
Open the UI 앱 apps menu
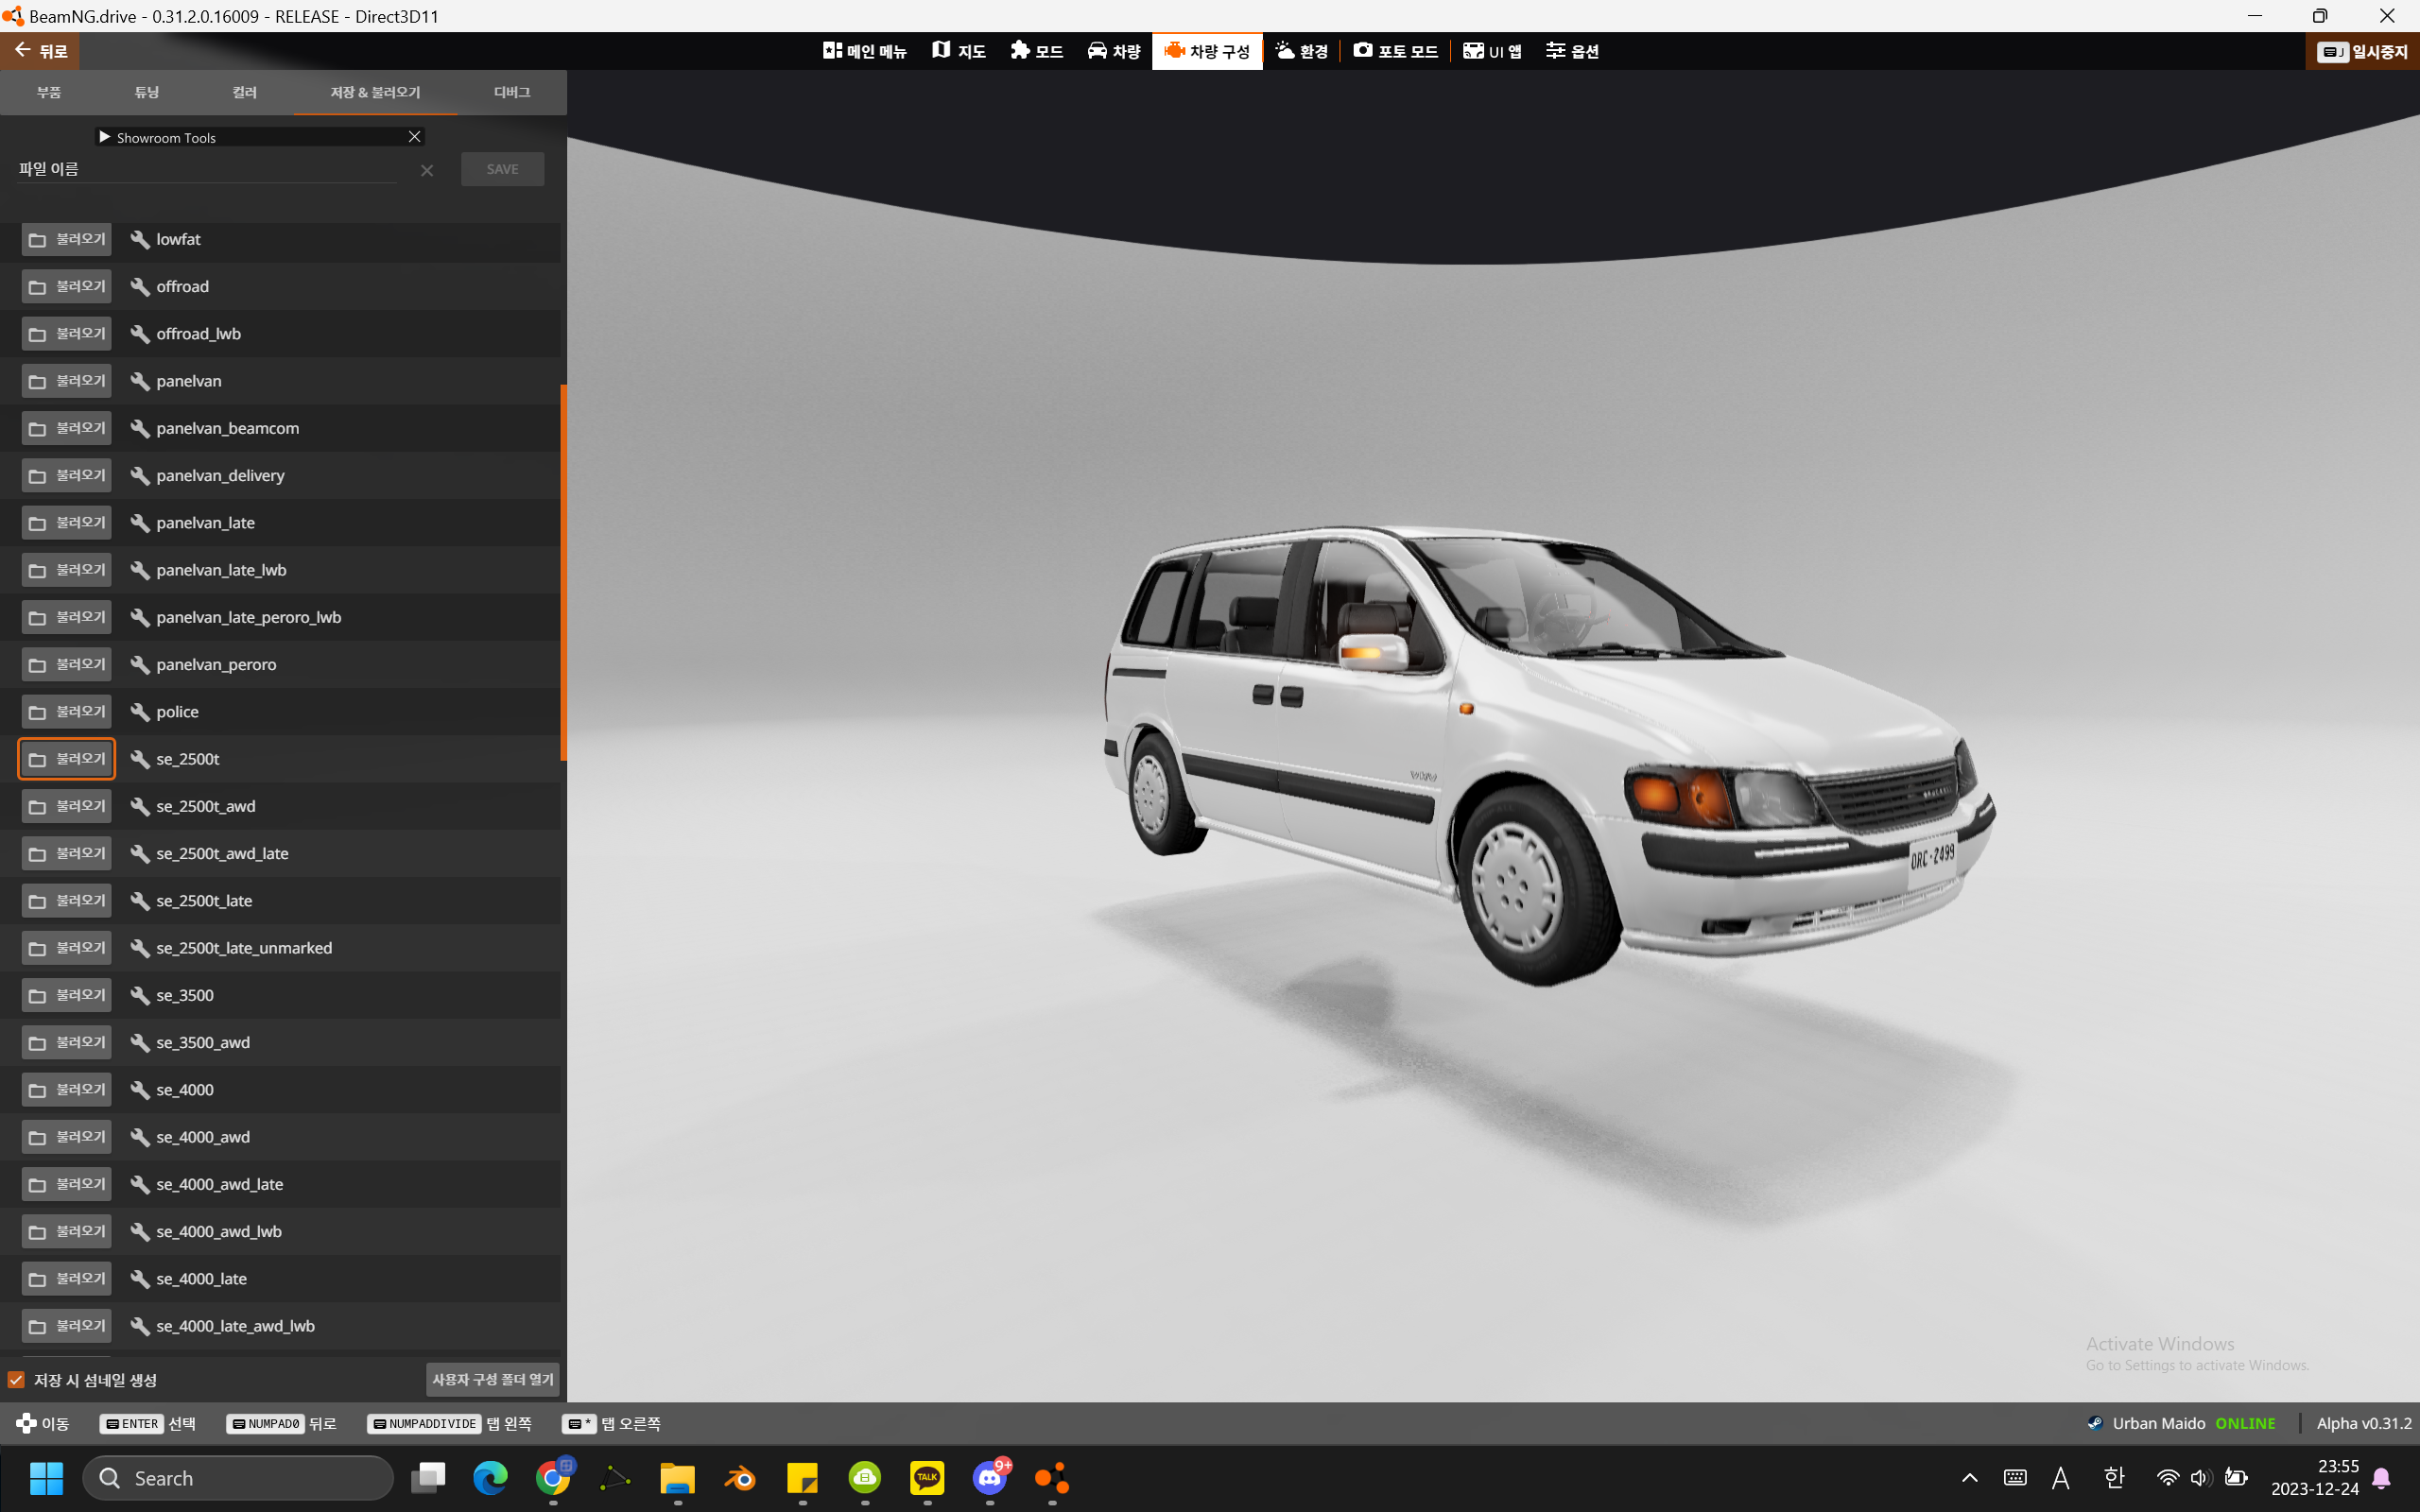pos(1492,51)
